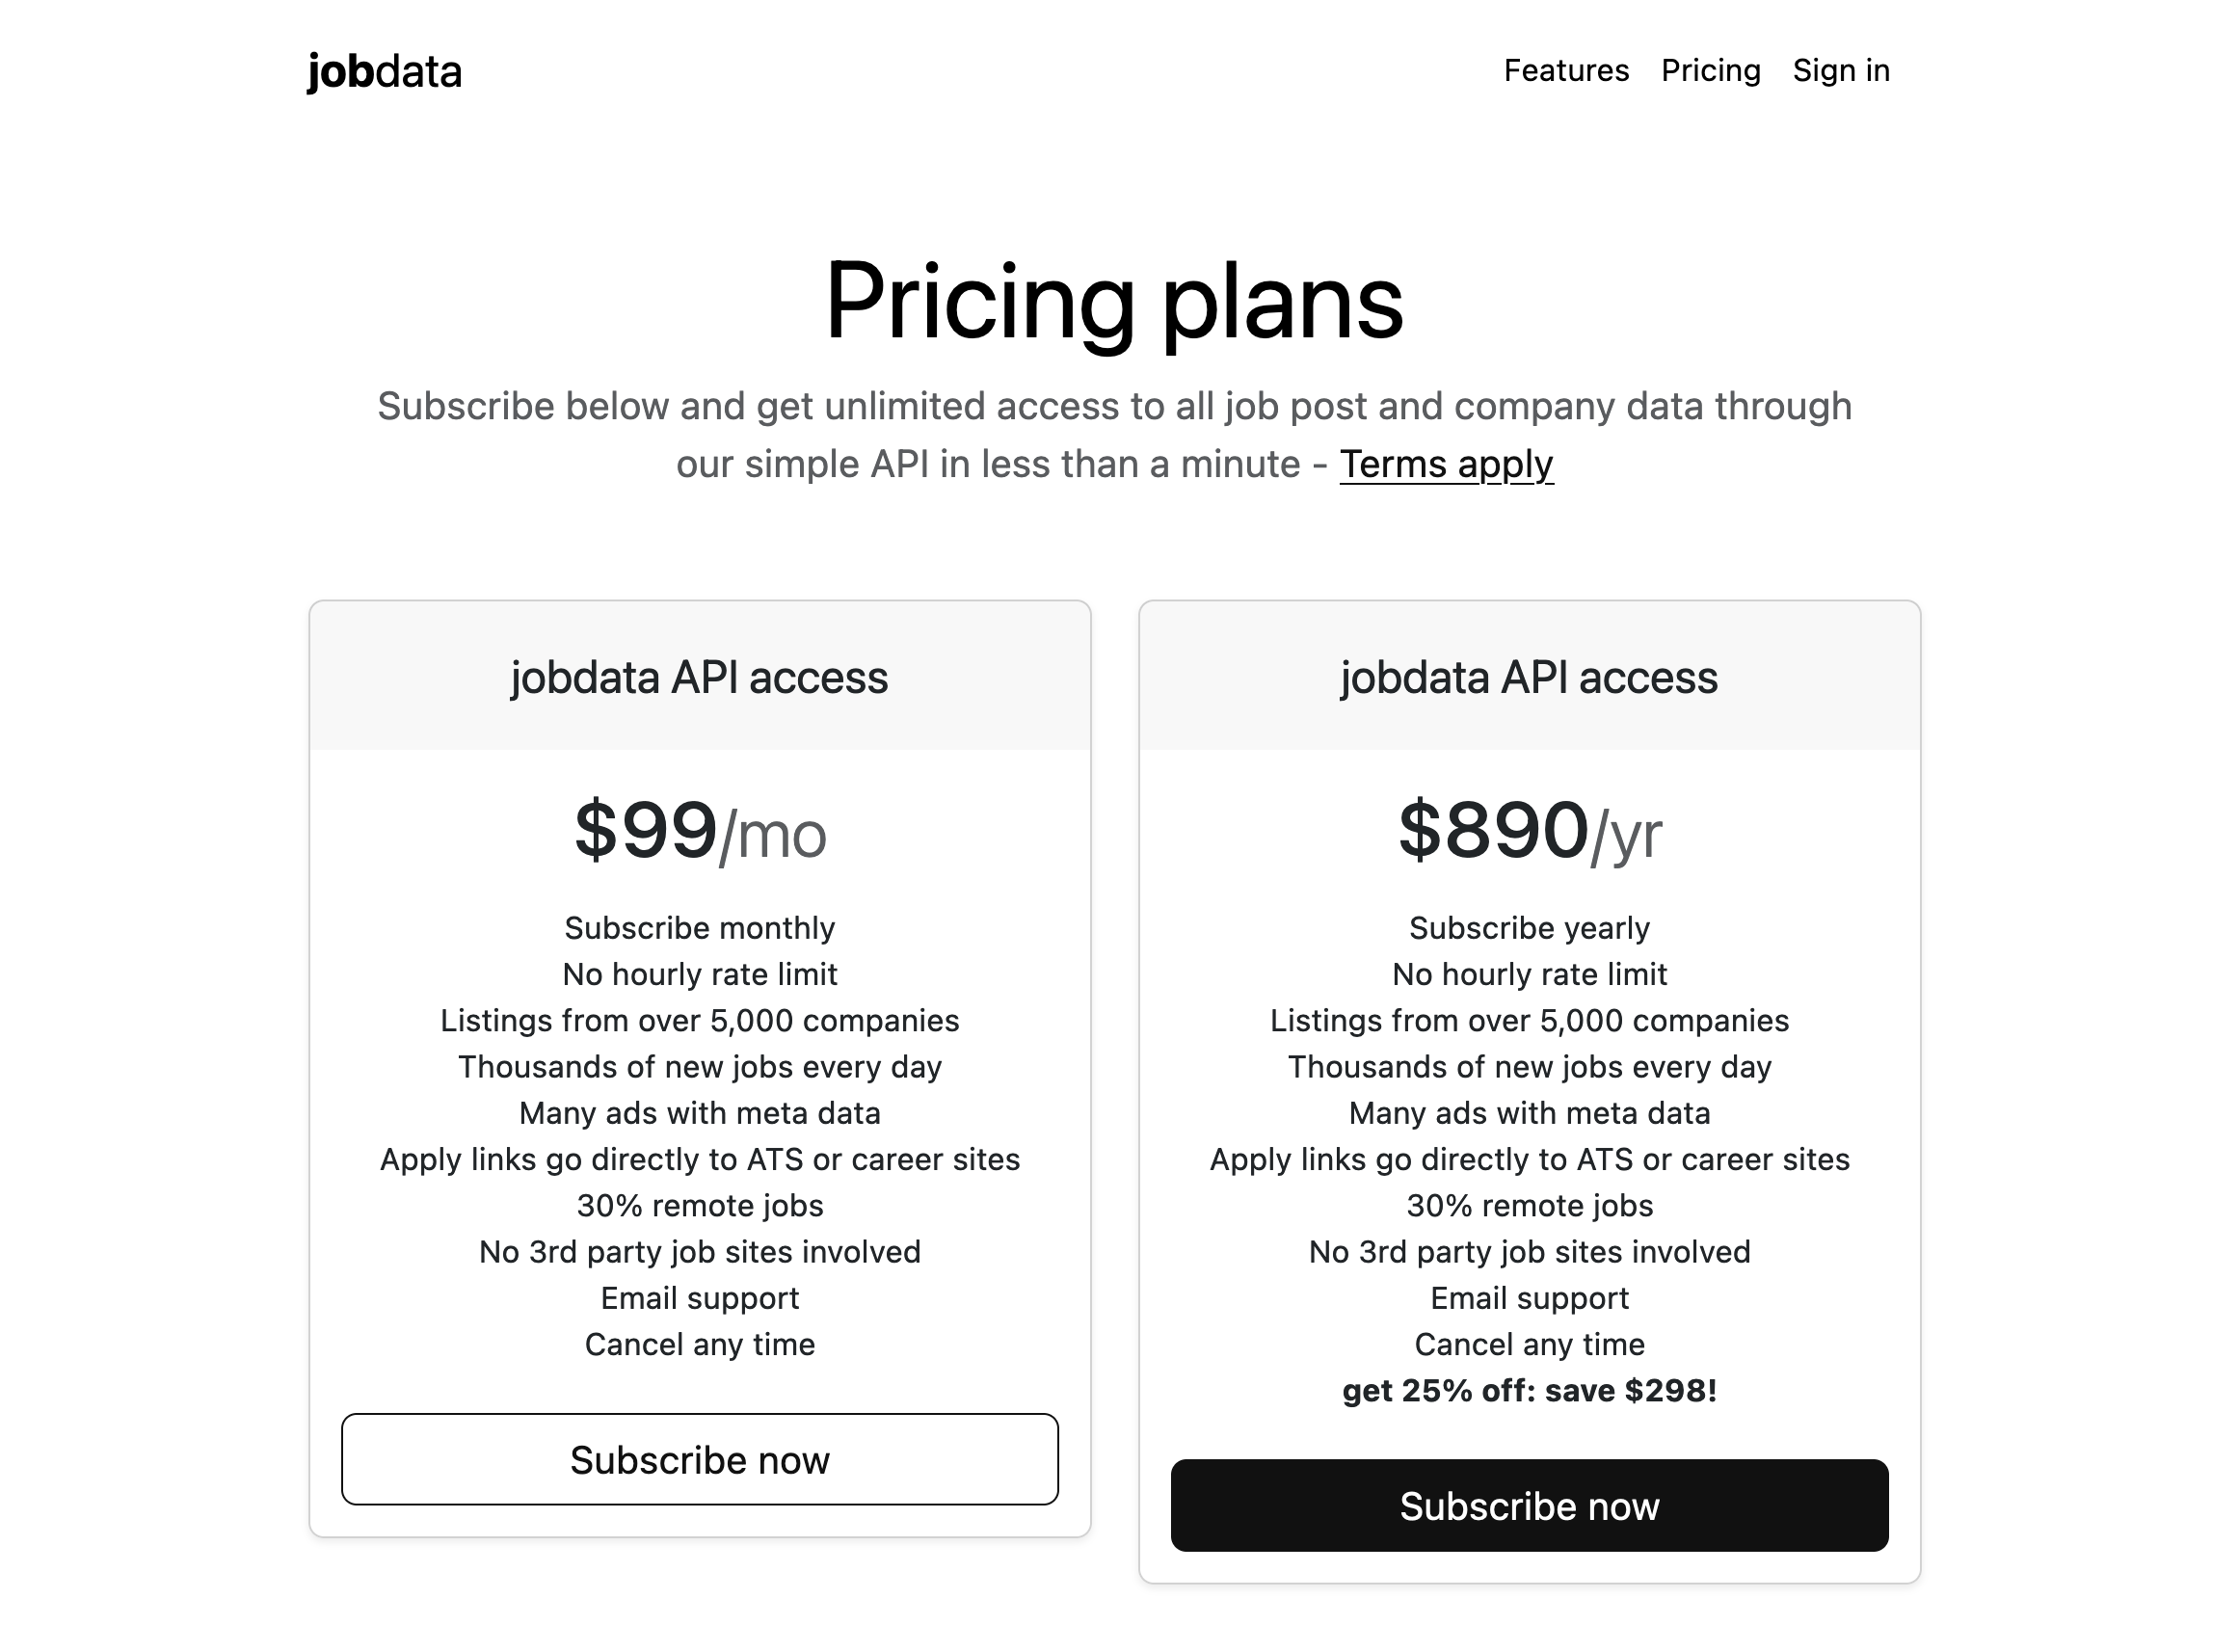Click the 'get 25% off: save $298!' text

tap(1529, 1390)
